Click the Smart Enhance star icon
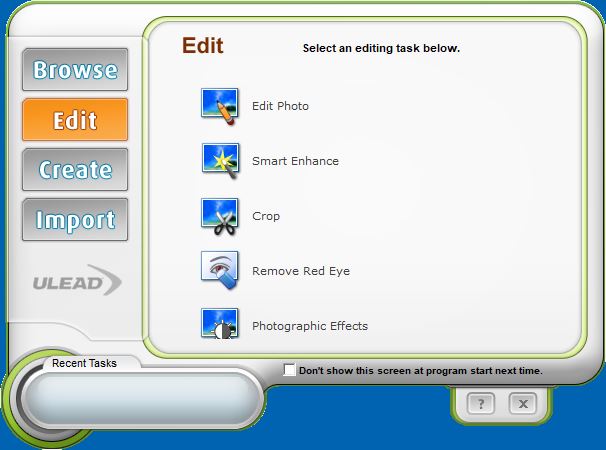The height and width of the screenshot is (450, 606). pyautogui.click(x=220, y=161)
